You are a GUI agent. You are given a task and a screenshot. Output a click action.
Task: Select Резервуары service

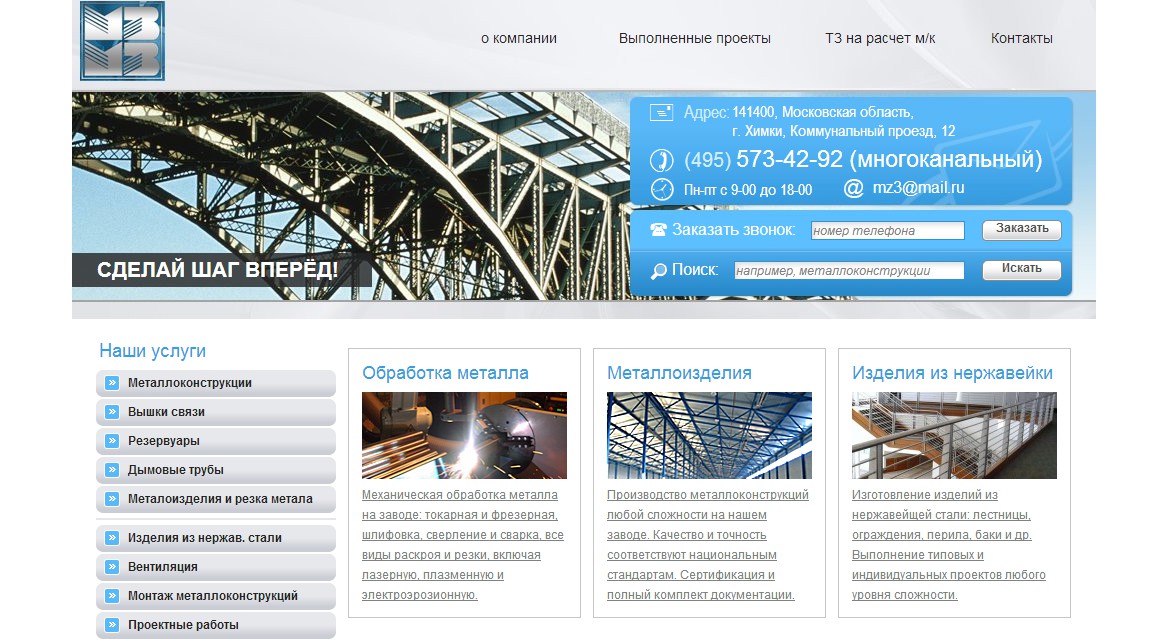(x=216, y=441)
